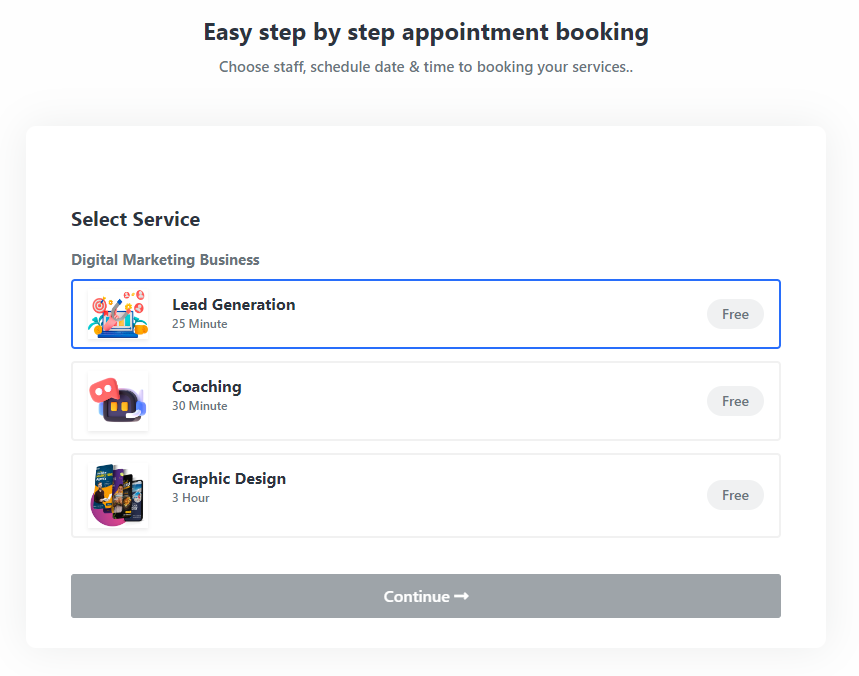Click the Graphic Design phone mockups icon
The height and width of the screenshot is (676, 859).
click(x=118, y=496)
